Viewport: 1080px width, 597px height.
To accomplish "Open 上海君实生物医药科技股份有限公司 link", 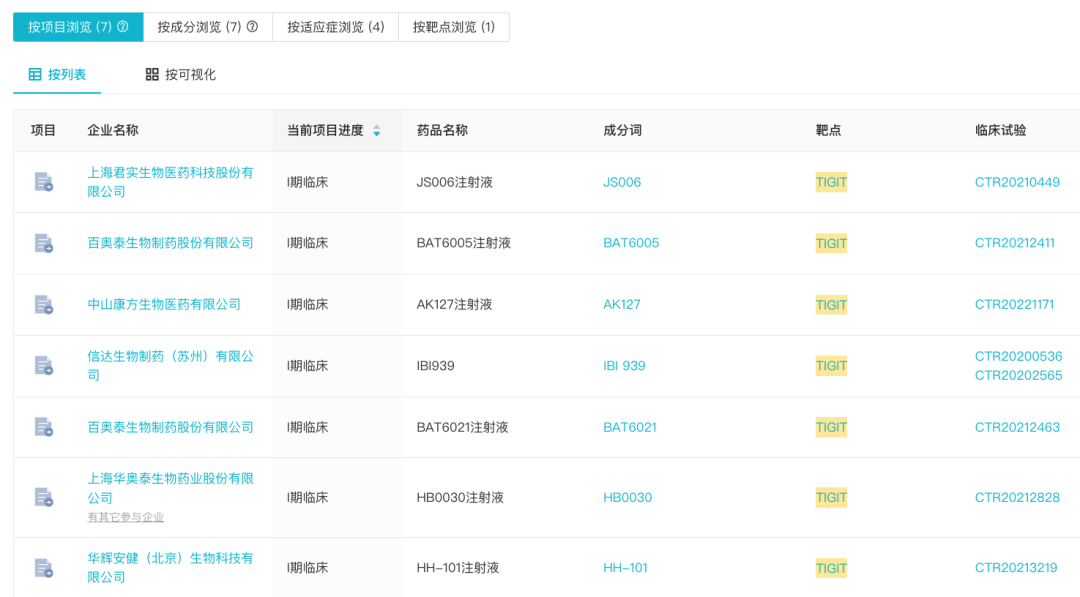I will click(170, 182).
